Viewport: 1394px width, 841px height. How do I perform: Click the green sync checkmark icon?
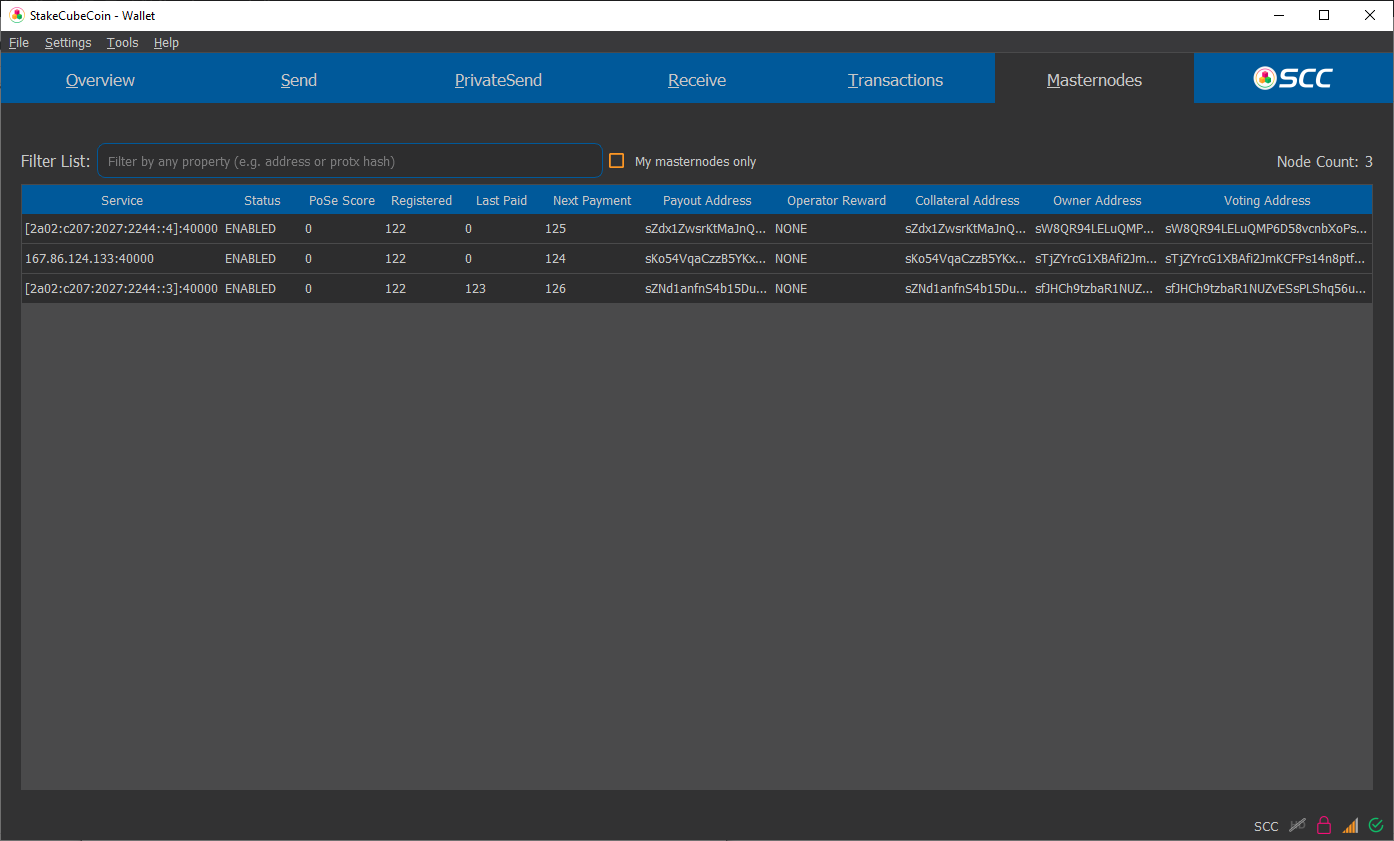tap(1376, 825)
